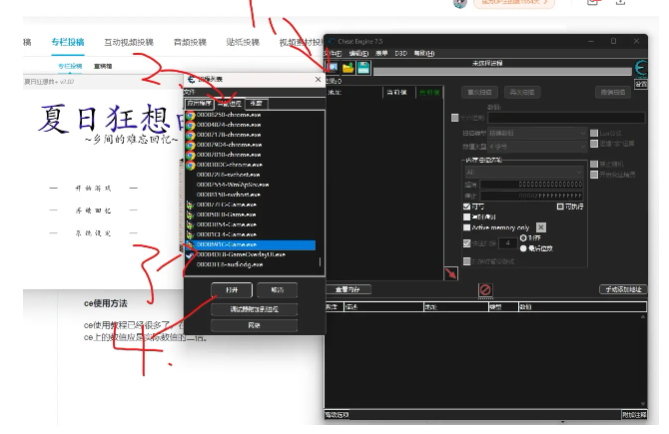669x434 pixels.
Task: Open the 表单 menu in Cheat Engine
Action: 381,53
